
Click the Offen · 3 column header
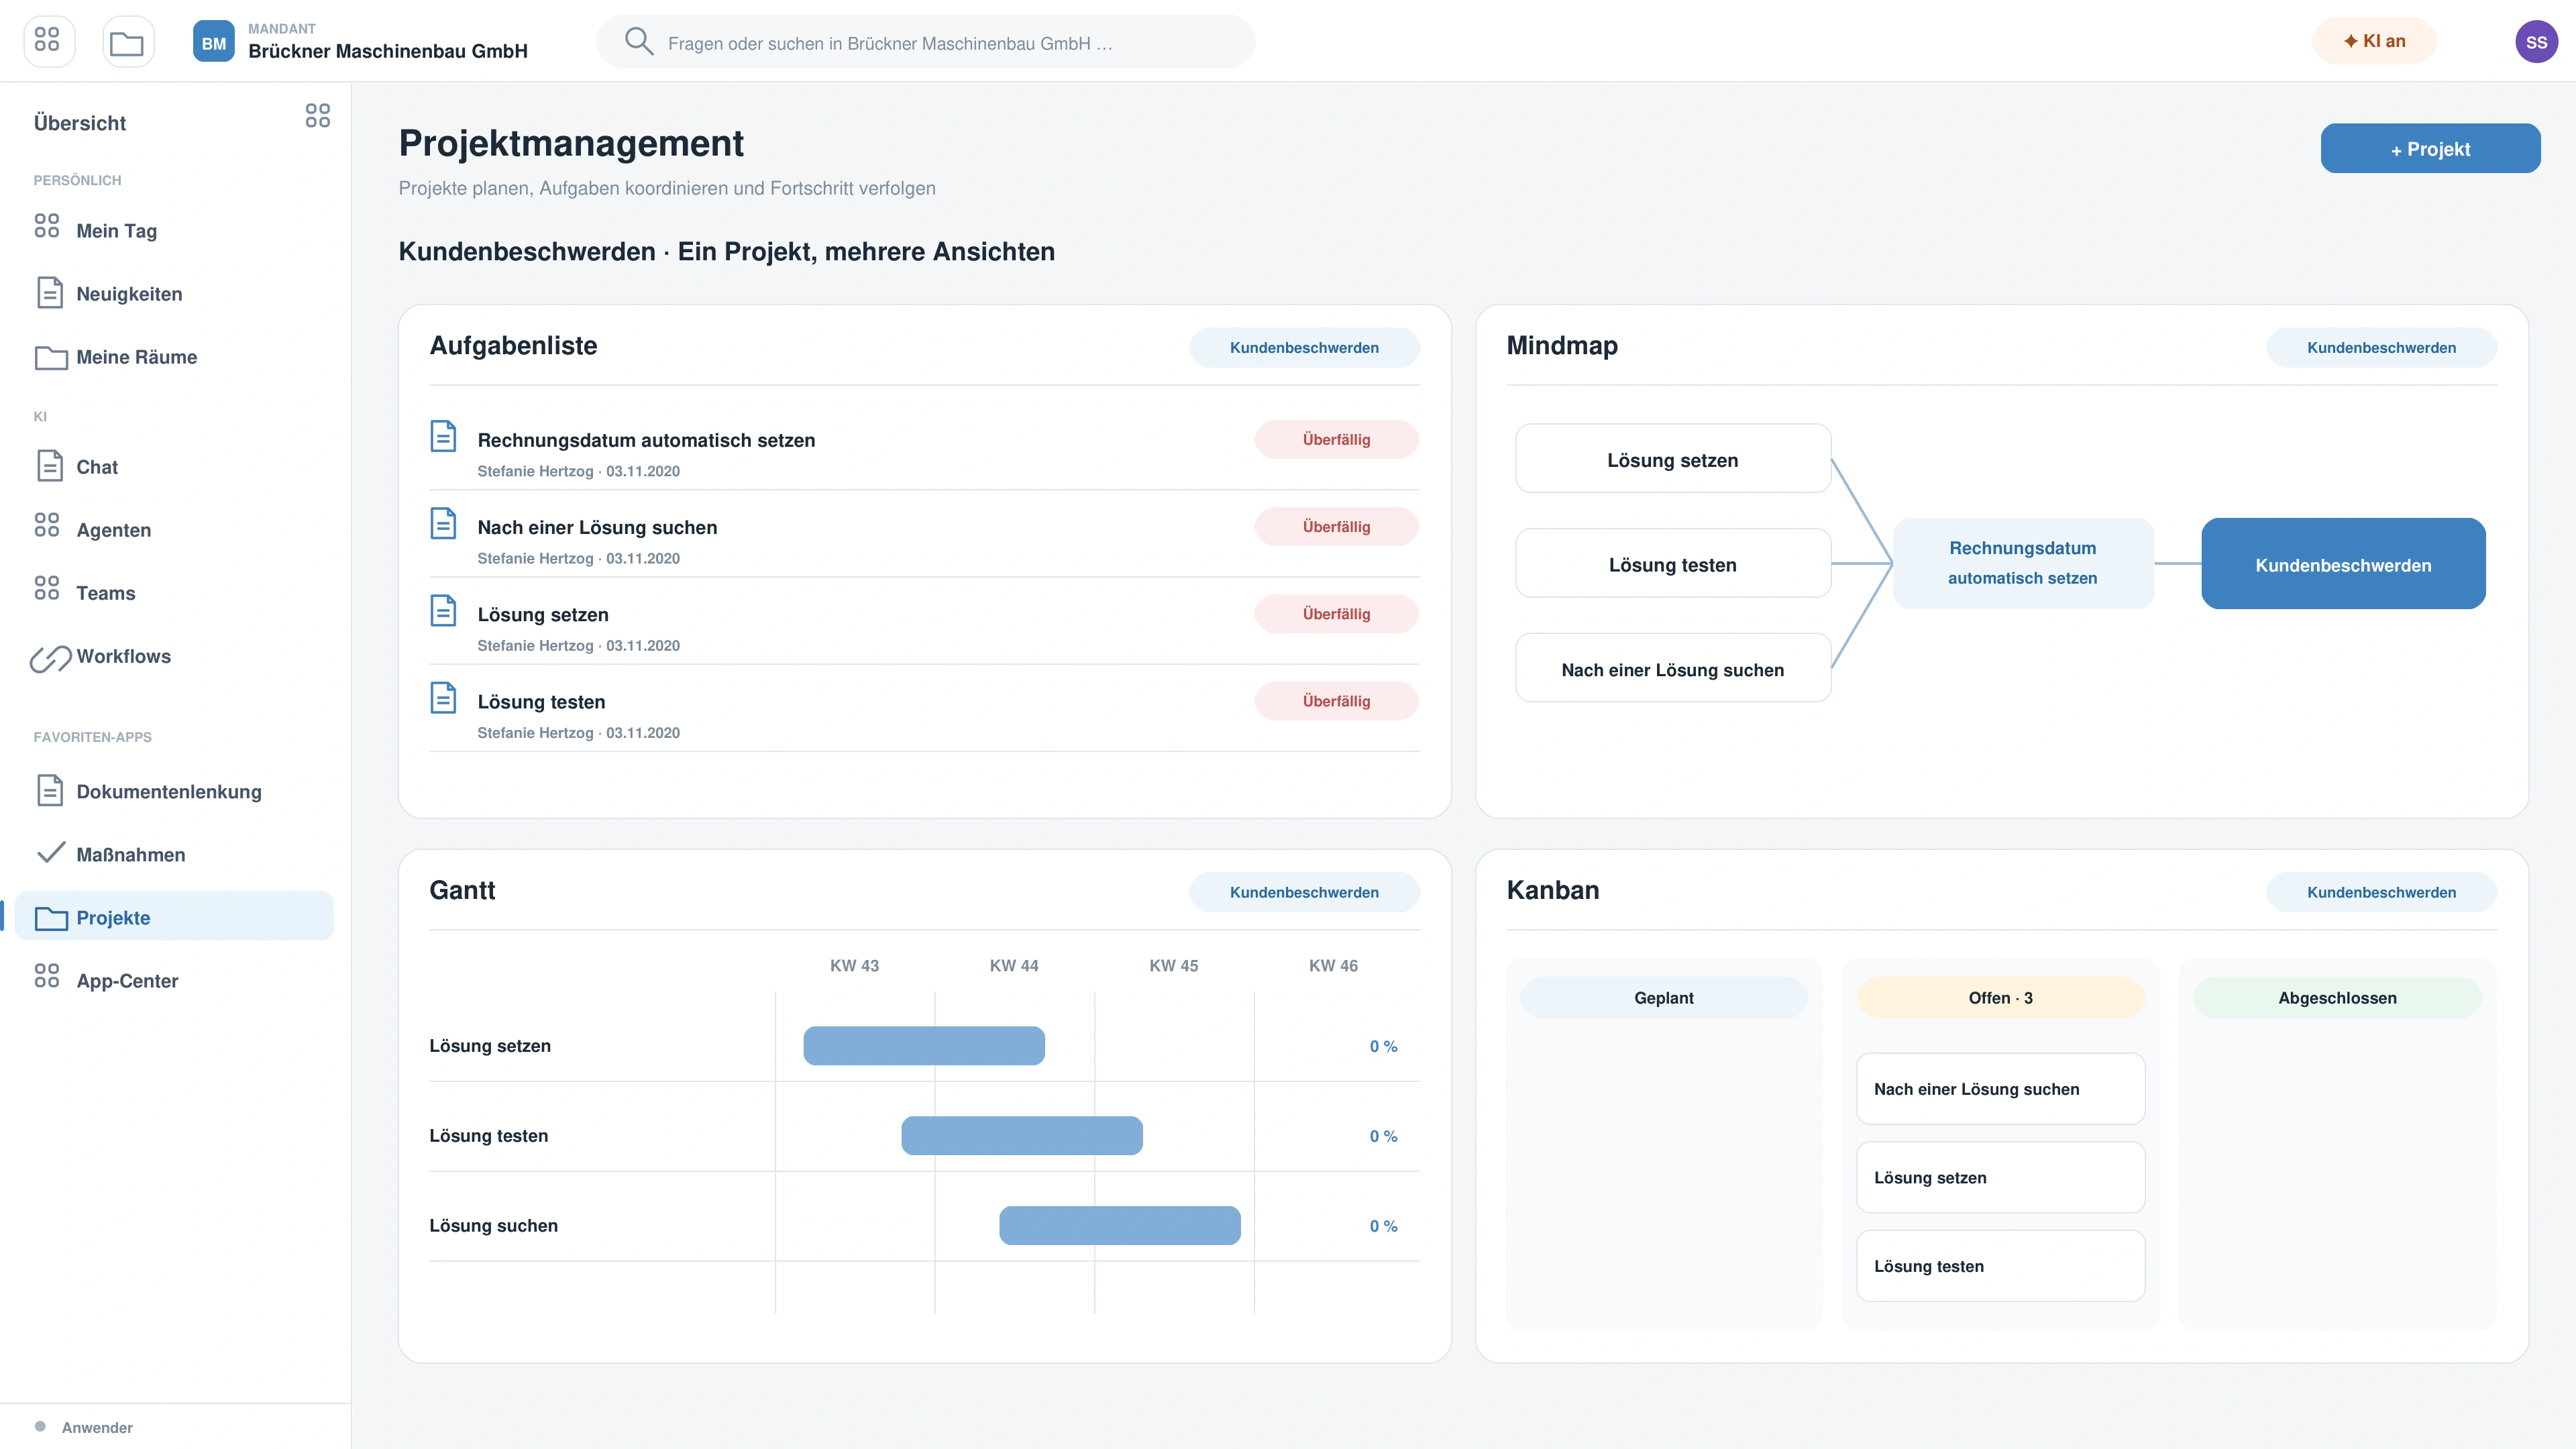[2000, 998]
